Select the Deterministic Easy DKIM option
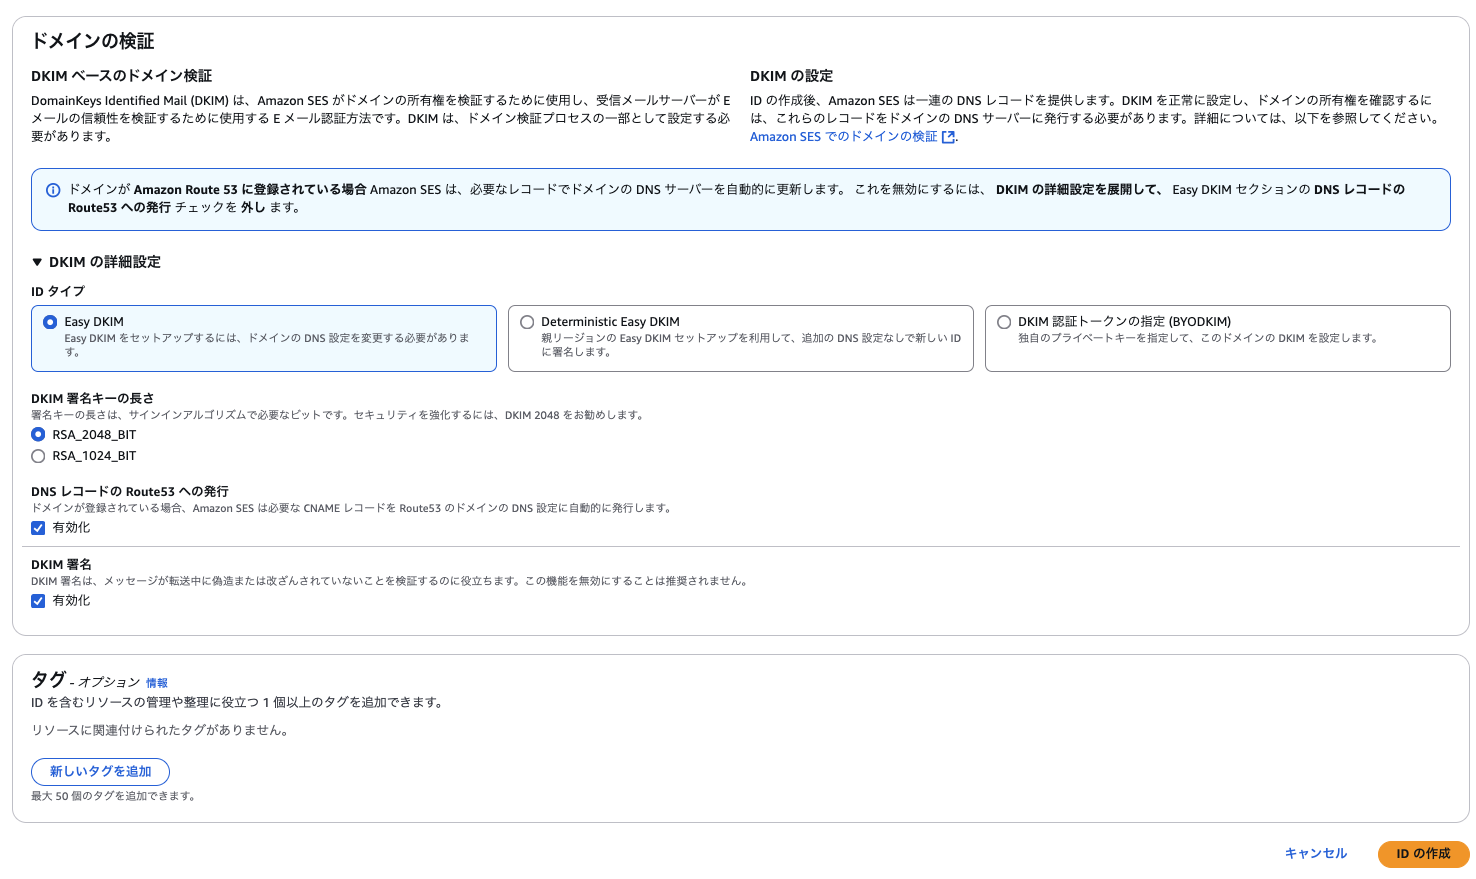 (527, 322)
